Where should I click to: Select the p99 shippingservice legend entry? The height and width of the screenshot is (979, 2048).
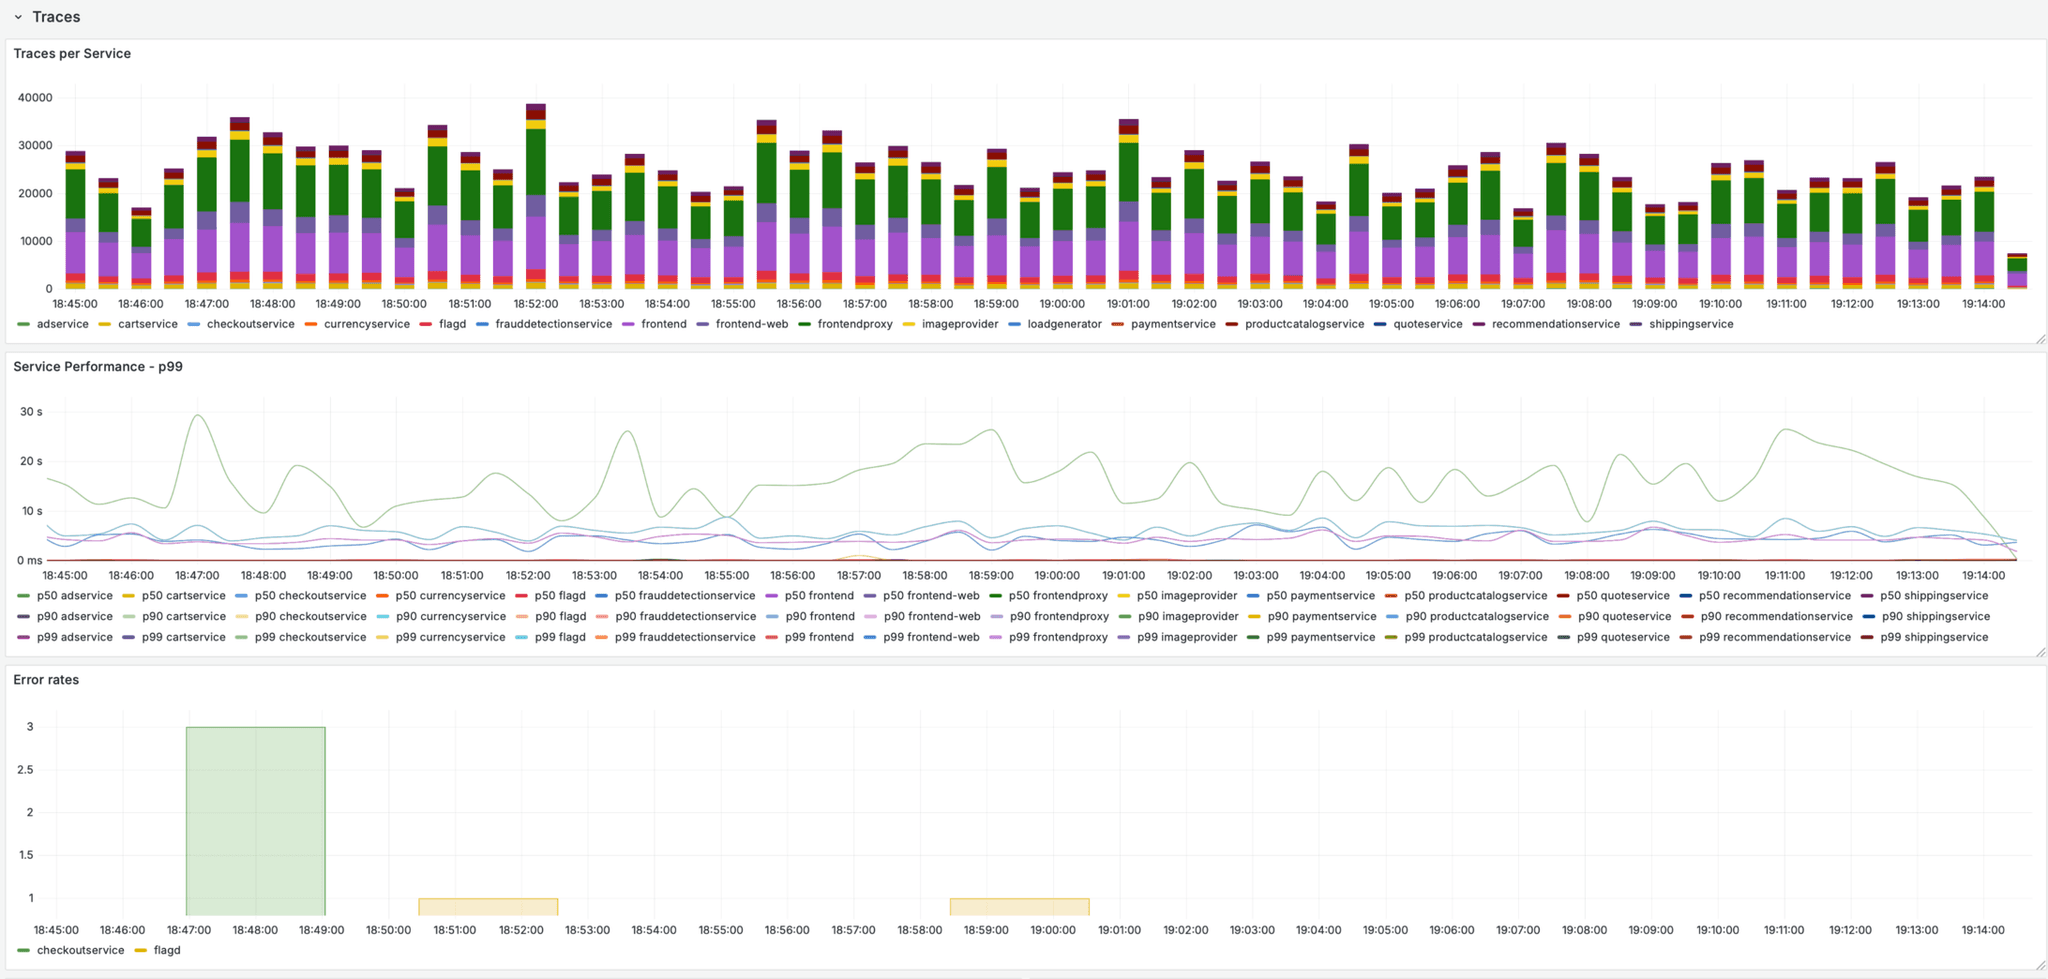point(1934,637)
